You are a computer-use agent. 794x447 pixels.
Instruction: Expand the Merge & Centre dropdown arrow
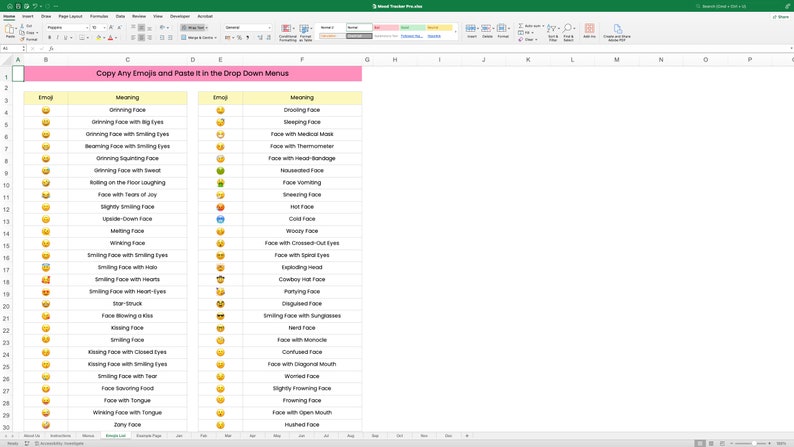tap(216, 37)
